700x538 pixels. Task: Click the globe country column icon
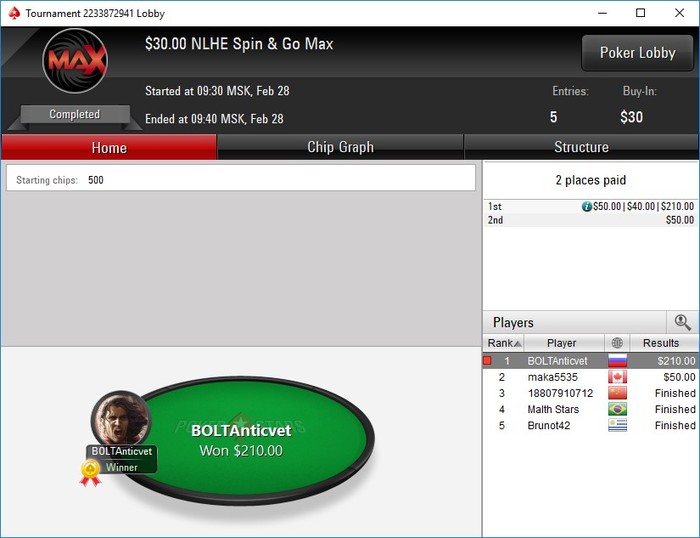pos(617,343)
